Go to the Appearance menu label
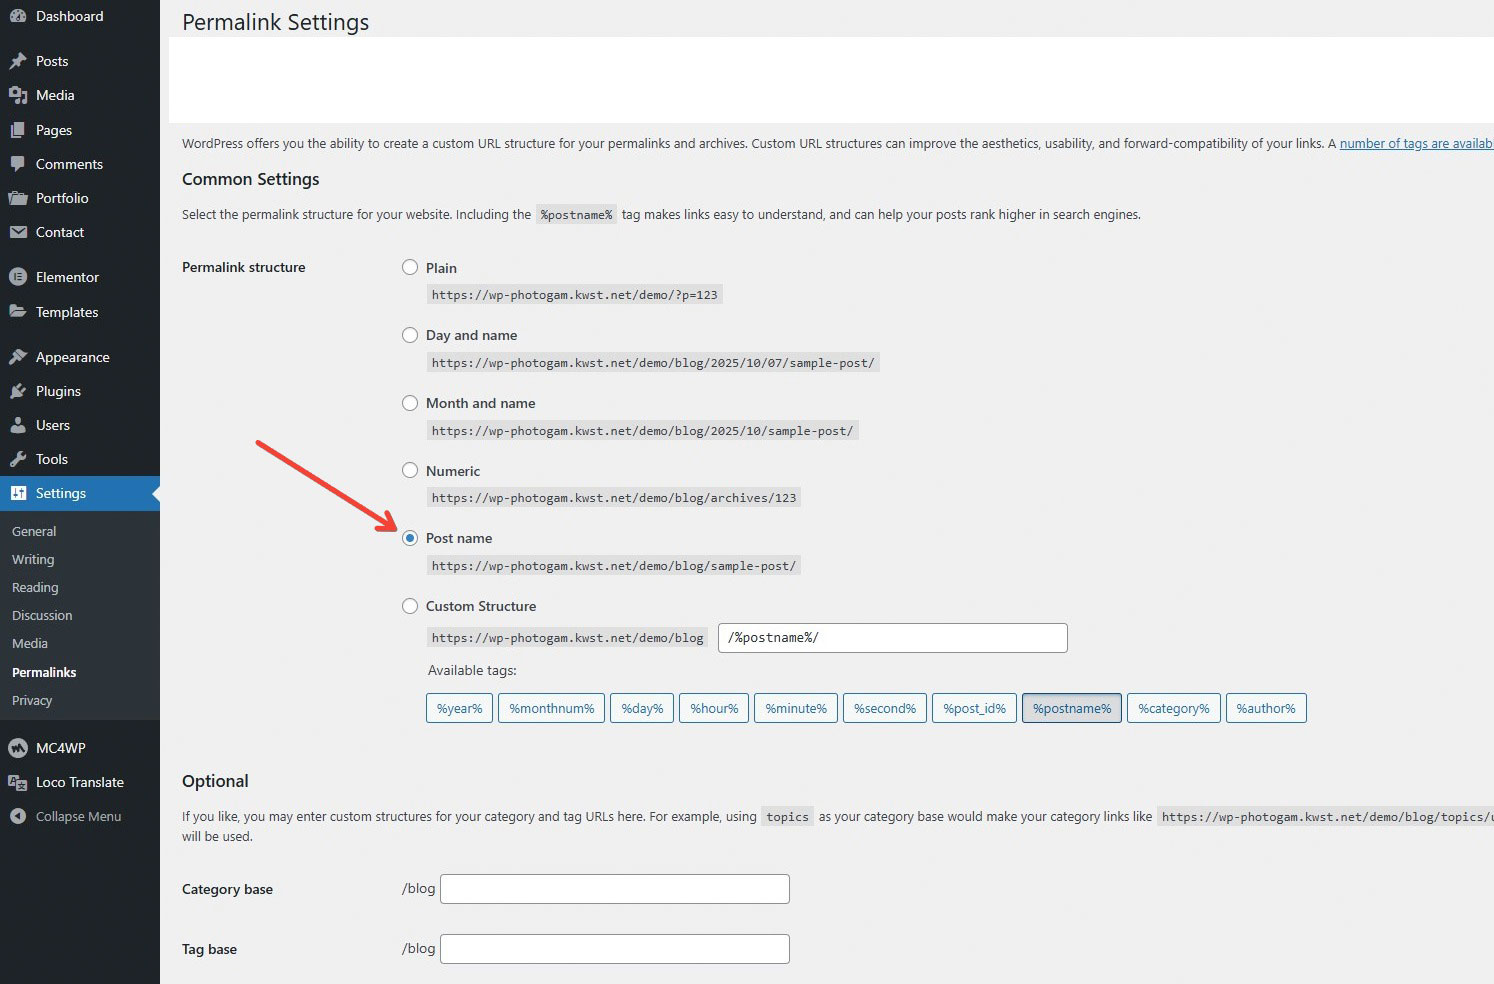Image resolution: width=1494 pixels, height=984 pixels. pos(73,357)
